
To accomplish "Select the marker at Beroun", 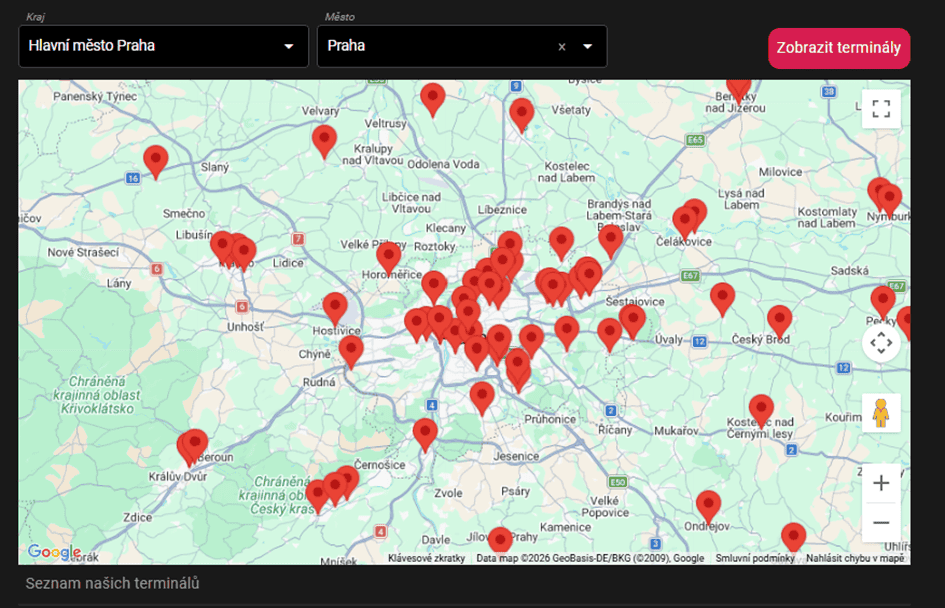I will [195, 446].
